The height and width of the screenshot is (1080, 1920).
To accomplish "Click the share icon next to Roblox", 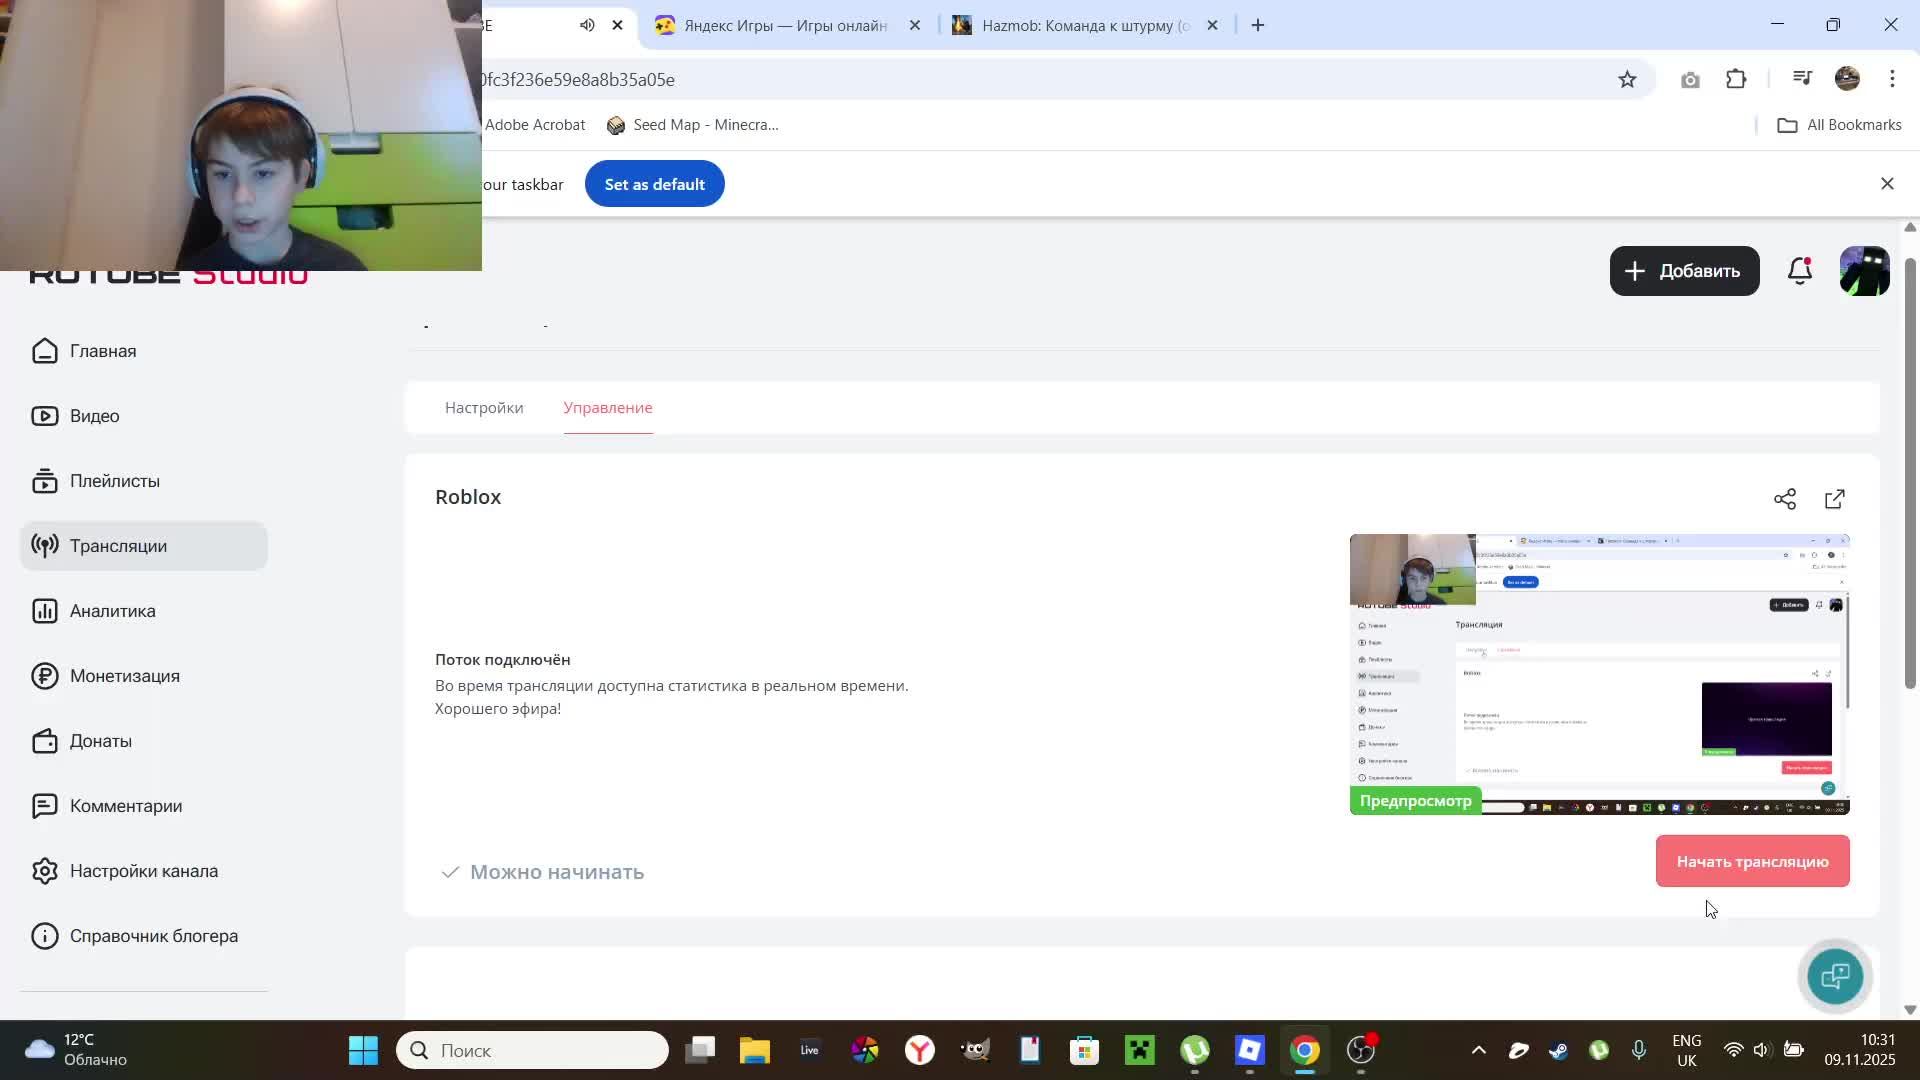I will tap(1785, 499).
